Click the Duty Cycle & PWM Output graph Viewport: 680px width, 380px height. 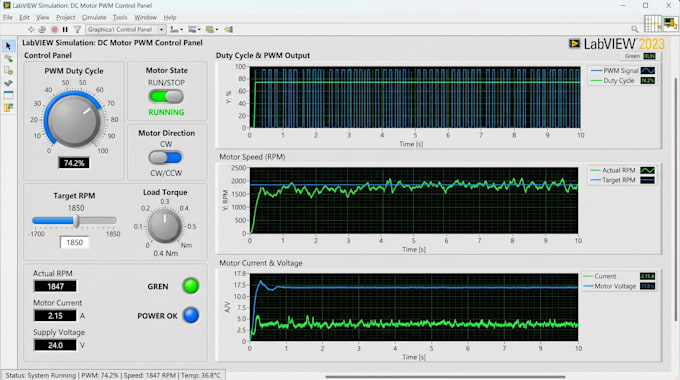tap(415, 97)
